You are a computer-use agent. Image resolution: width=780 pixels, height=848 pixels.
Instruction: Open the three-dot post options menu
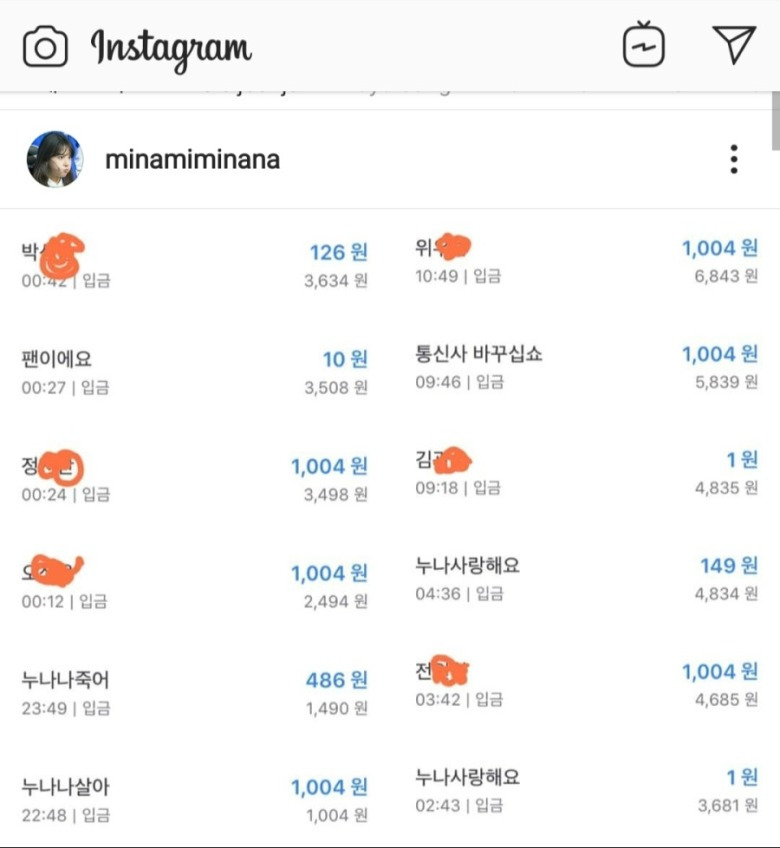[x=733, y=159]
